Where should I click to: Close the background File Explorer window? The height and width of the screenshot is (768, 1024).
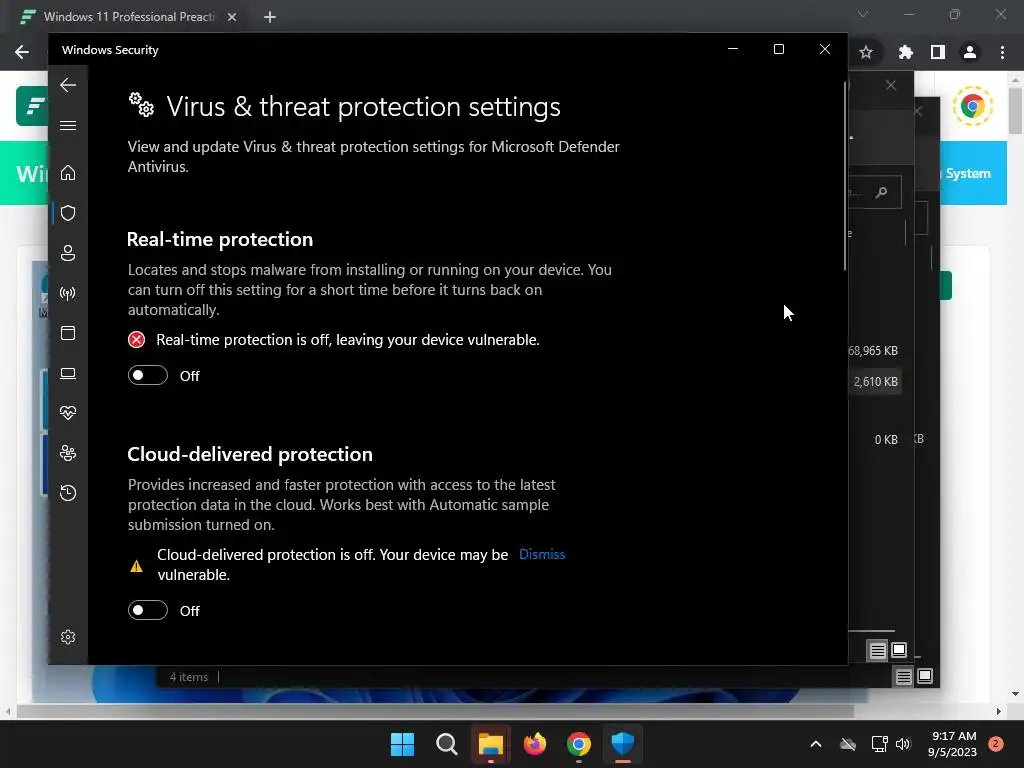[891, 86]
